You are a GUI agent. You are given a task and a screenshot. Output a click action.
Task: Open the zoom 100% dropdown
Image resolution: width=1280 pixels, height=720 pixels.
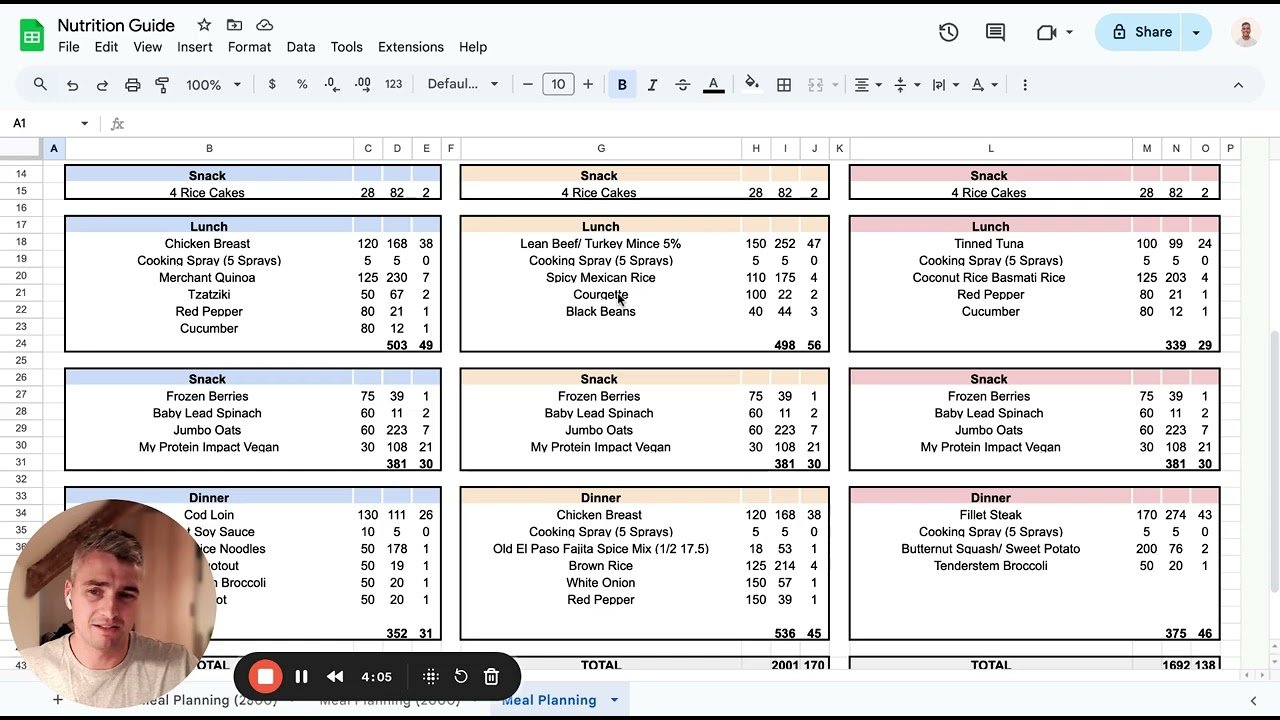tap(213, 85)
